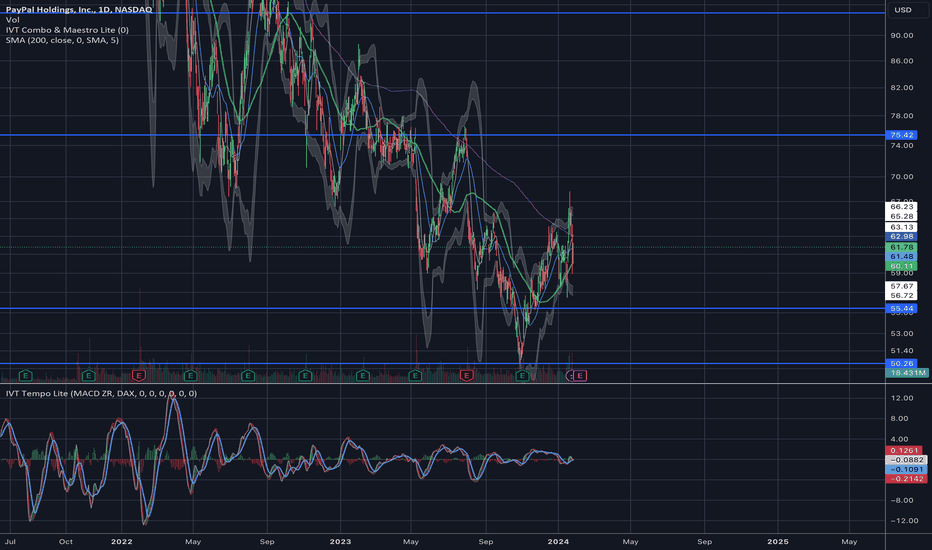Click the 50.26 blue price label

901,363
